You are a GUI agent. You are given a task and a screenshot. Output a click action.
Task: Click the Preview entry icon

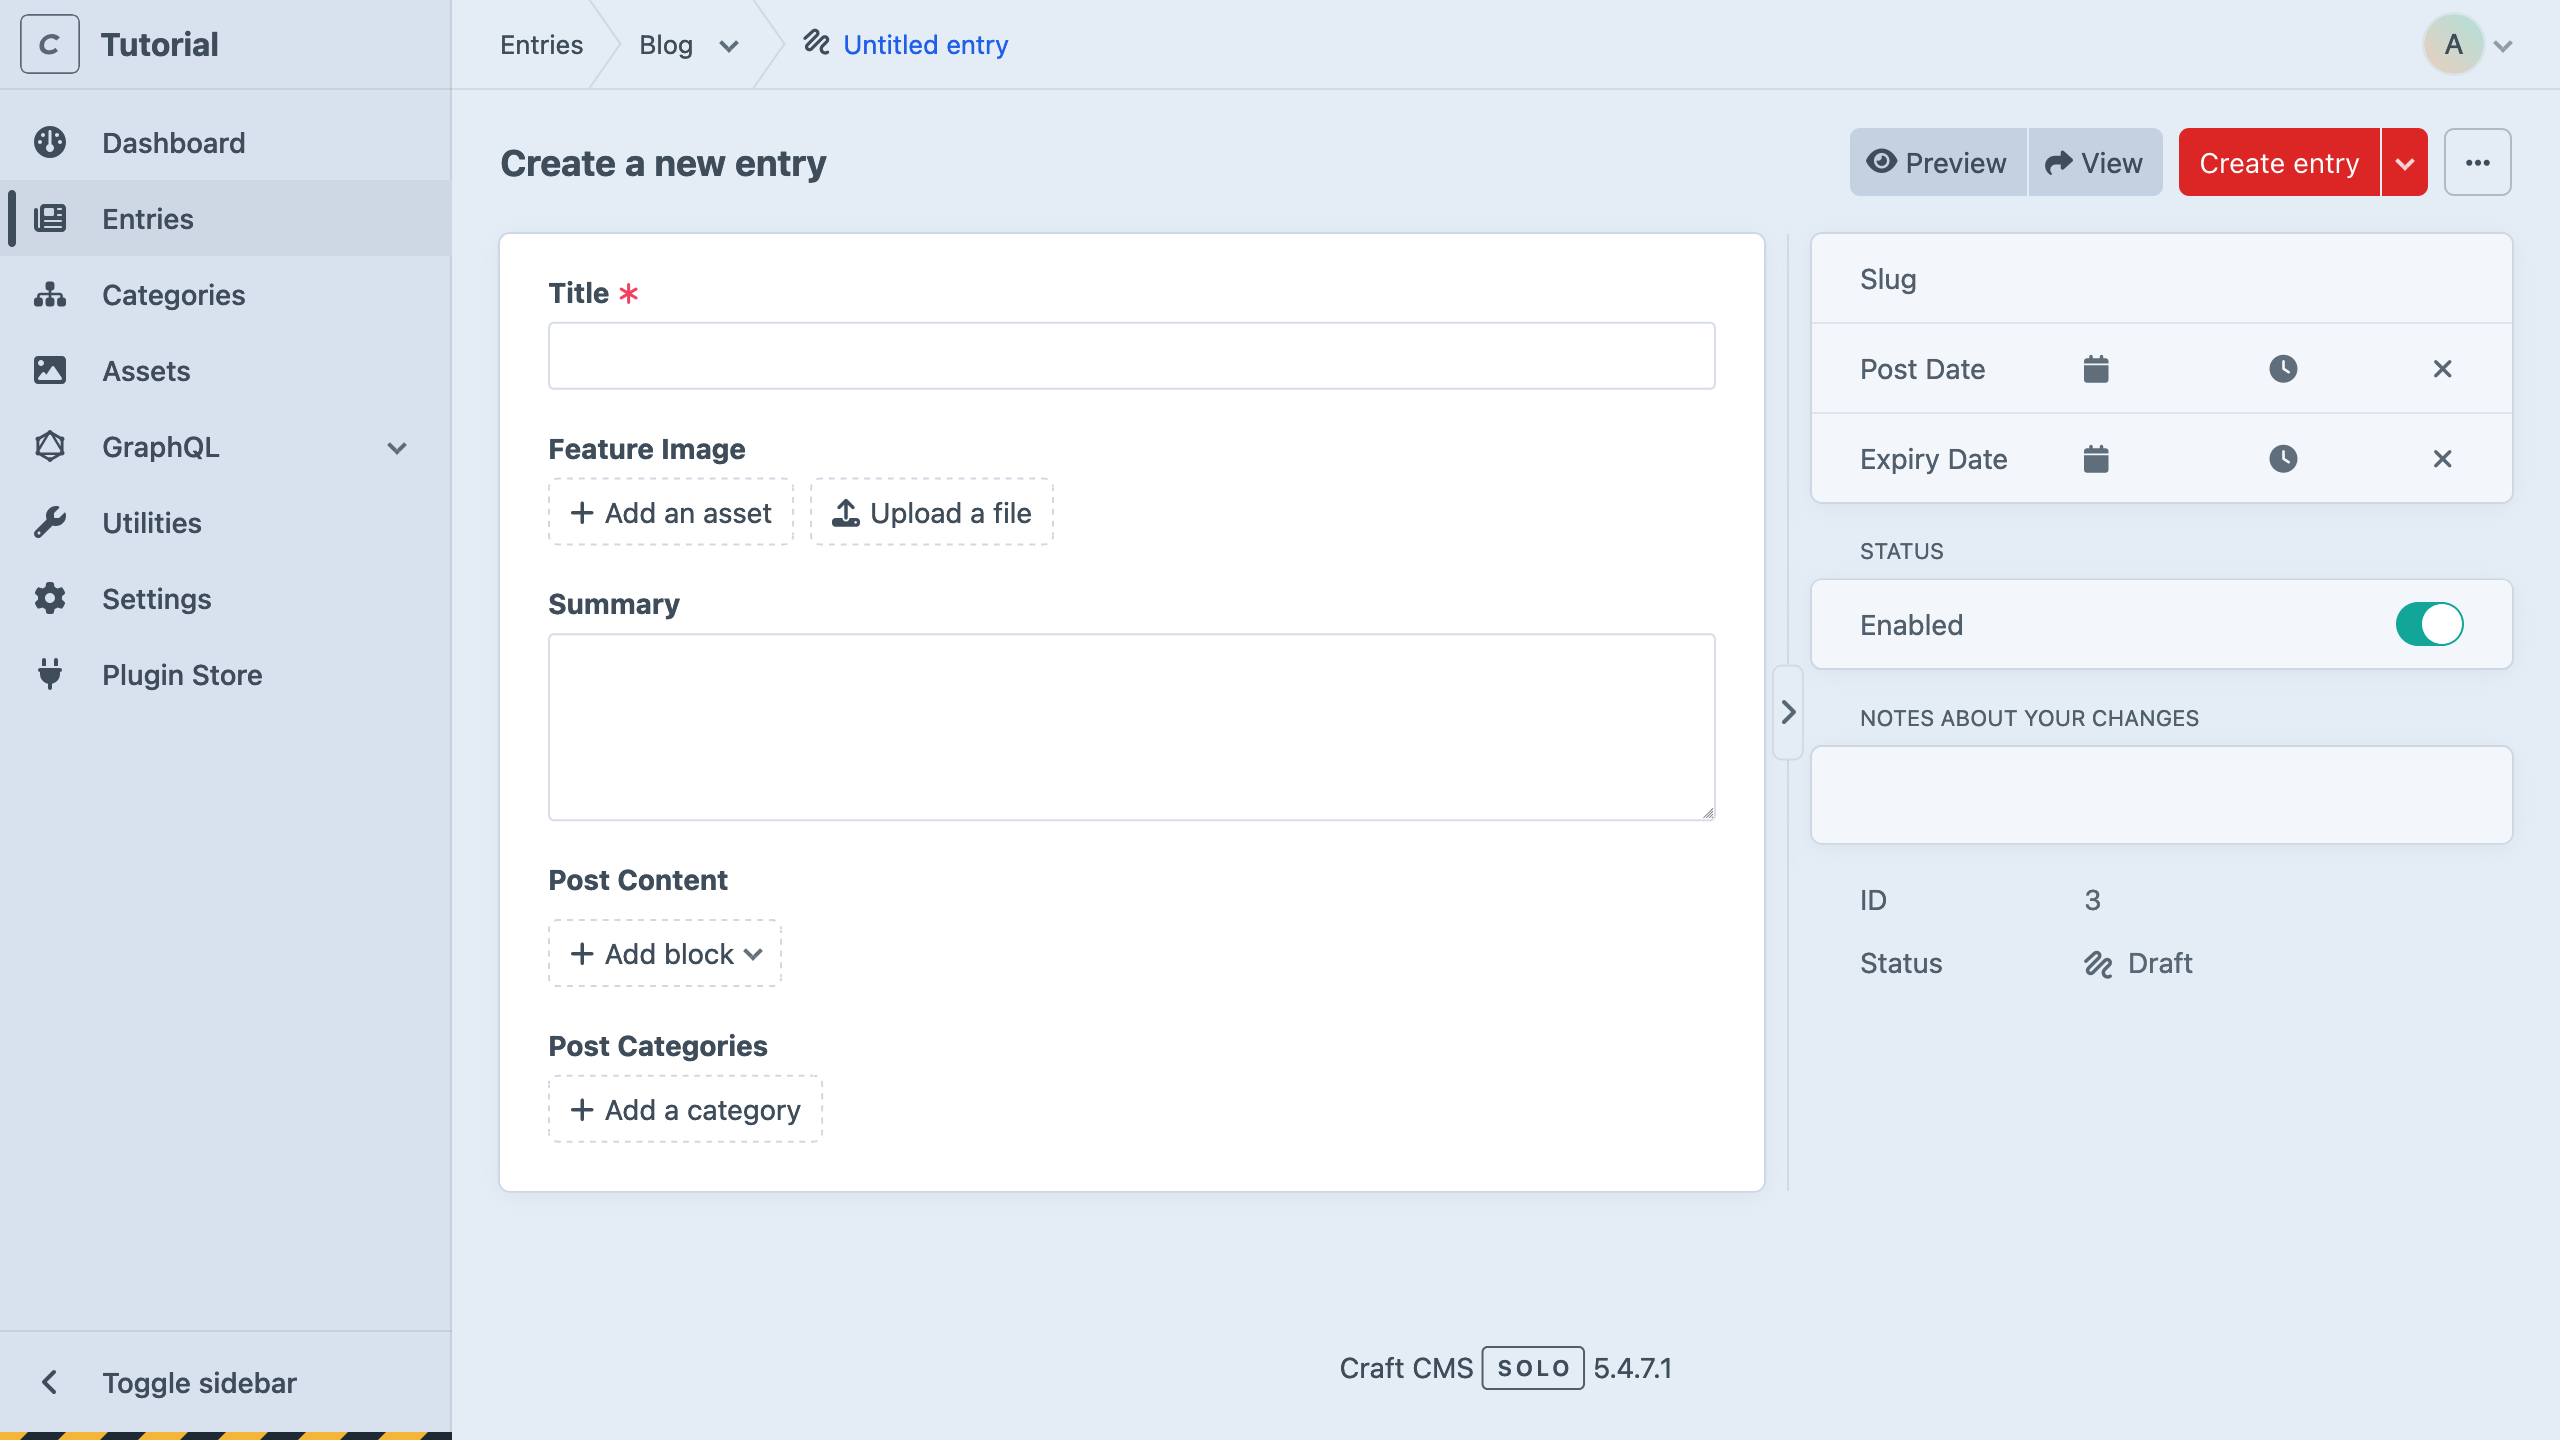click(1881, 162)
